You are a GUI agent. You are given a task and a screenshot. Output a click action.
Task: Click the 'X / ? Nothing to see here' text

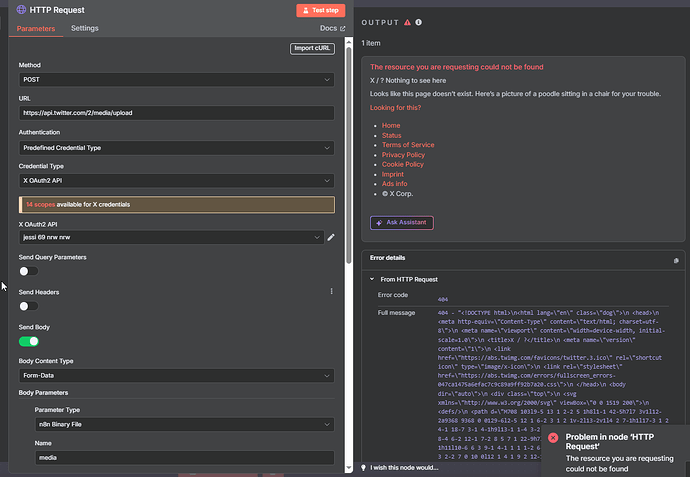pos(408,81)
